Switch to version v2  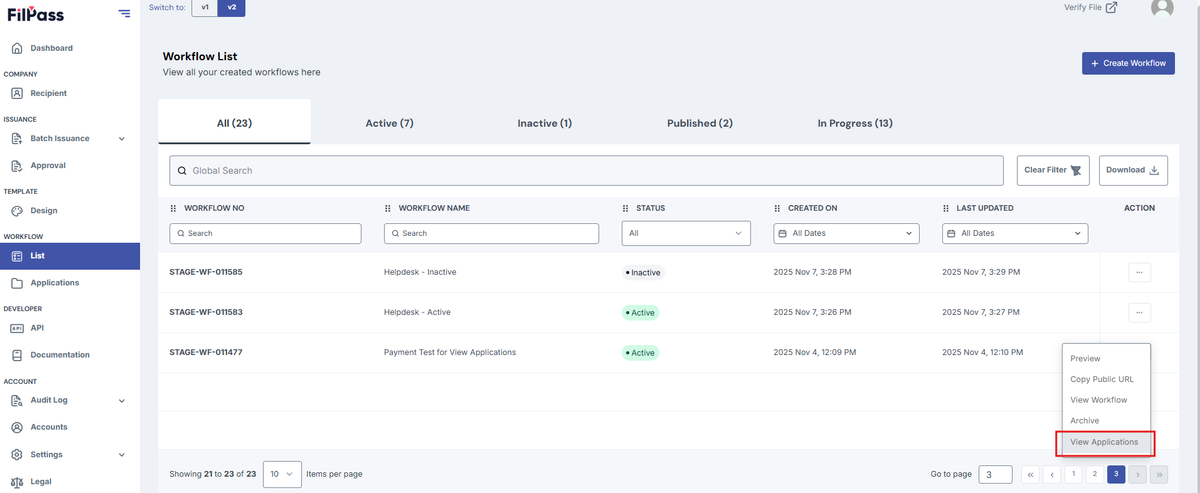tap(232, 7)
